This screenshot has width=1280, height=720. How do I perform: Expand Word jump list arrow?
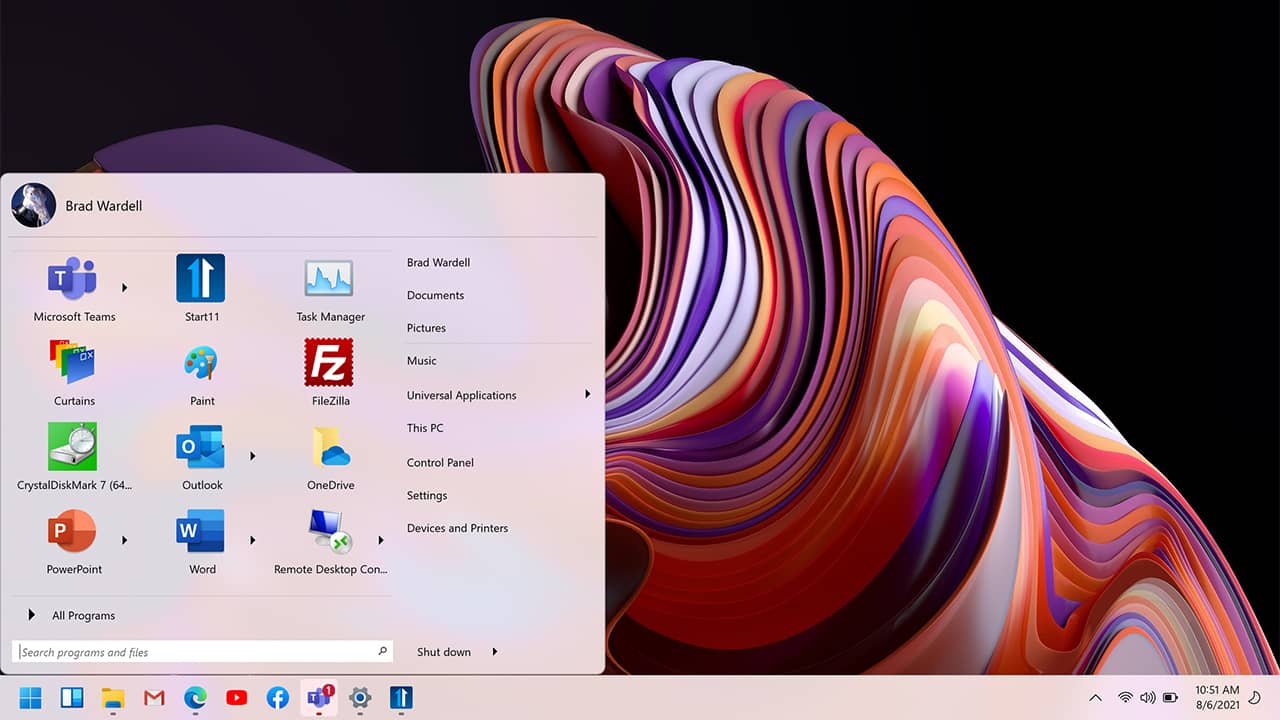click(253, 540)
